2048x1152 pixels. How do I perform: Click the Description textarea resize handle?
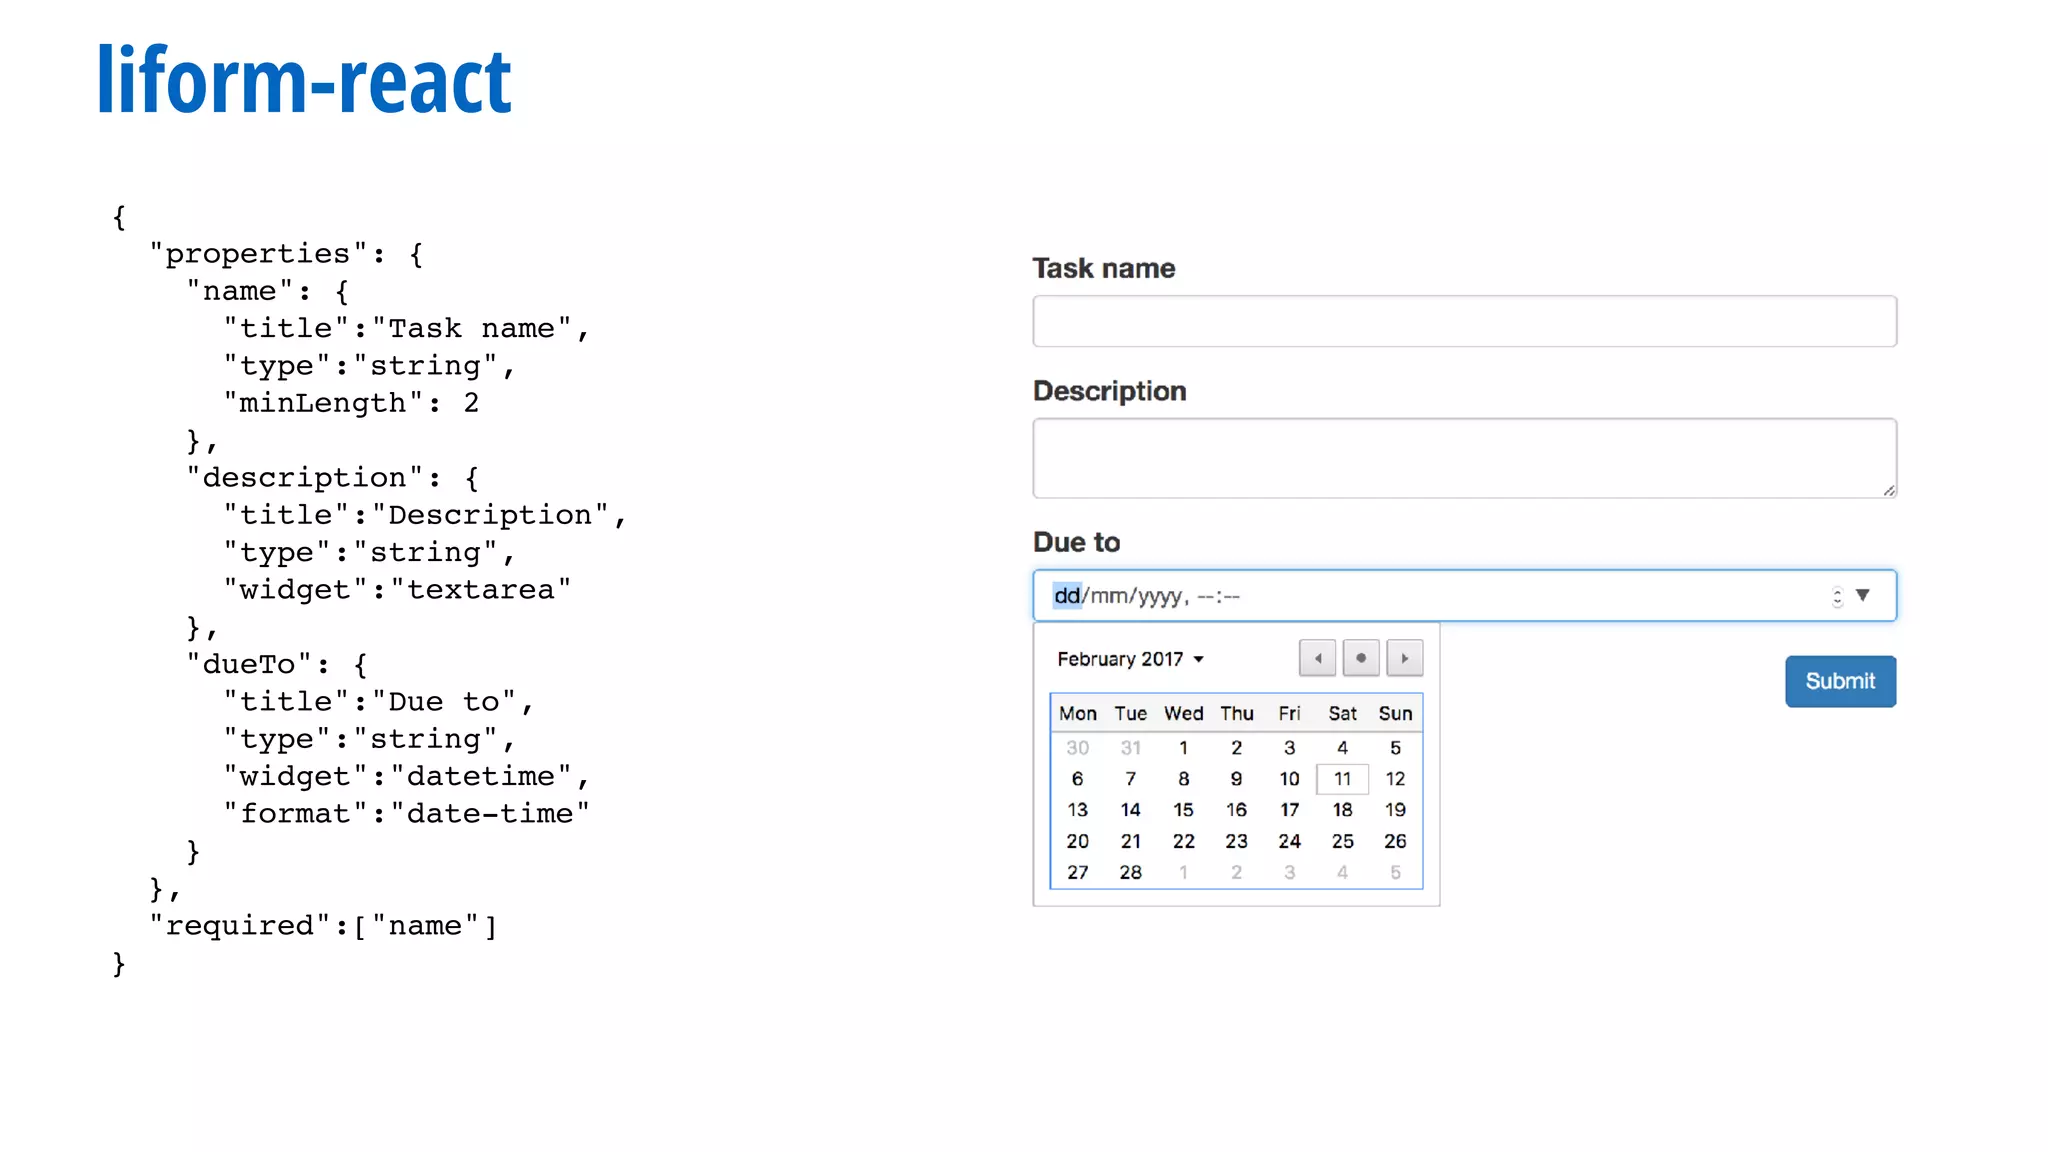(x=1888, y=490)
